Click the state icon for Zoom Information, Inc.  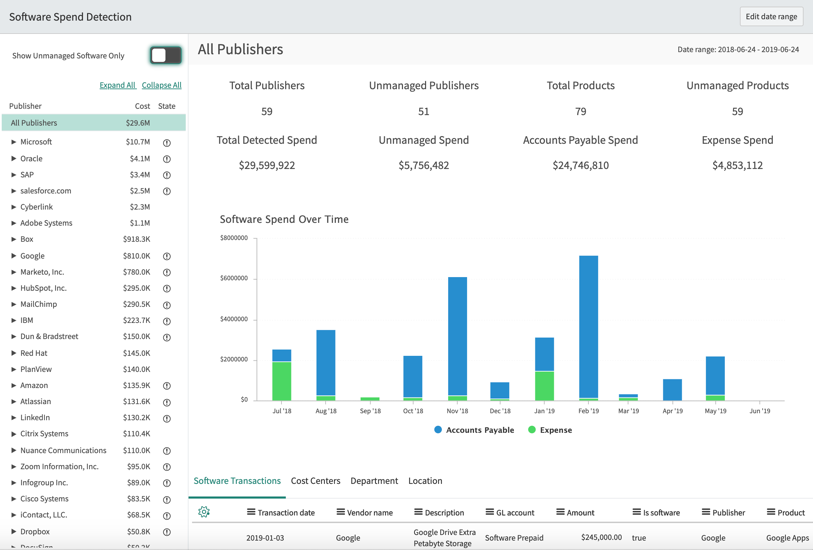pos(167,467)
